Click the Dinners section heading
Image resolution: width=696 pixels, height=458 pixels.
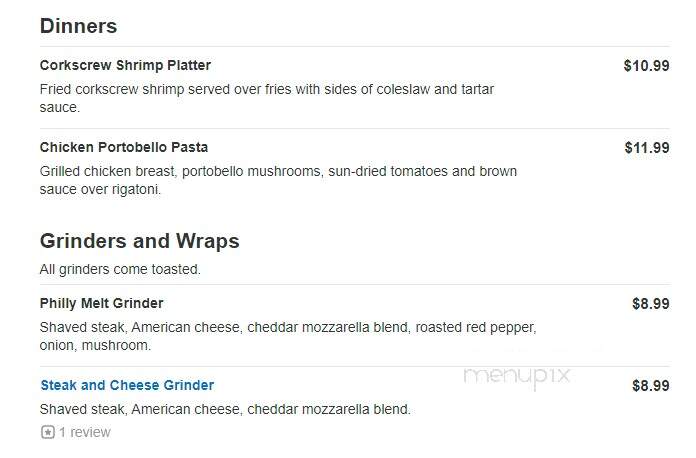click(79, 26)
